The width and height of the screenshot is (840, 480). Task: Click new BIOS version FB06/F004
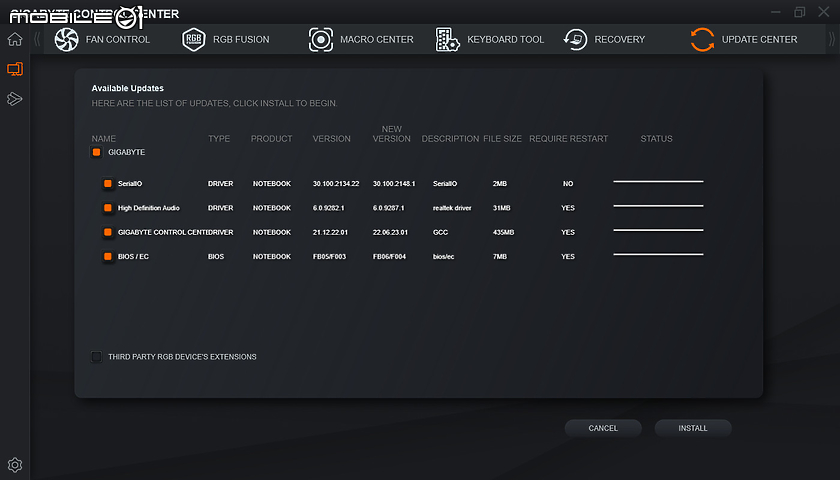coord(389,256)
